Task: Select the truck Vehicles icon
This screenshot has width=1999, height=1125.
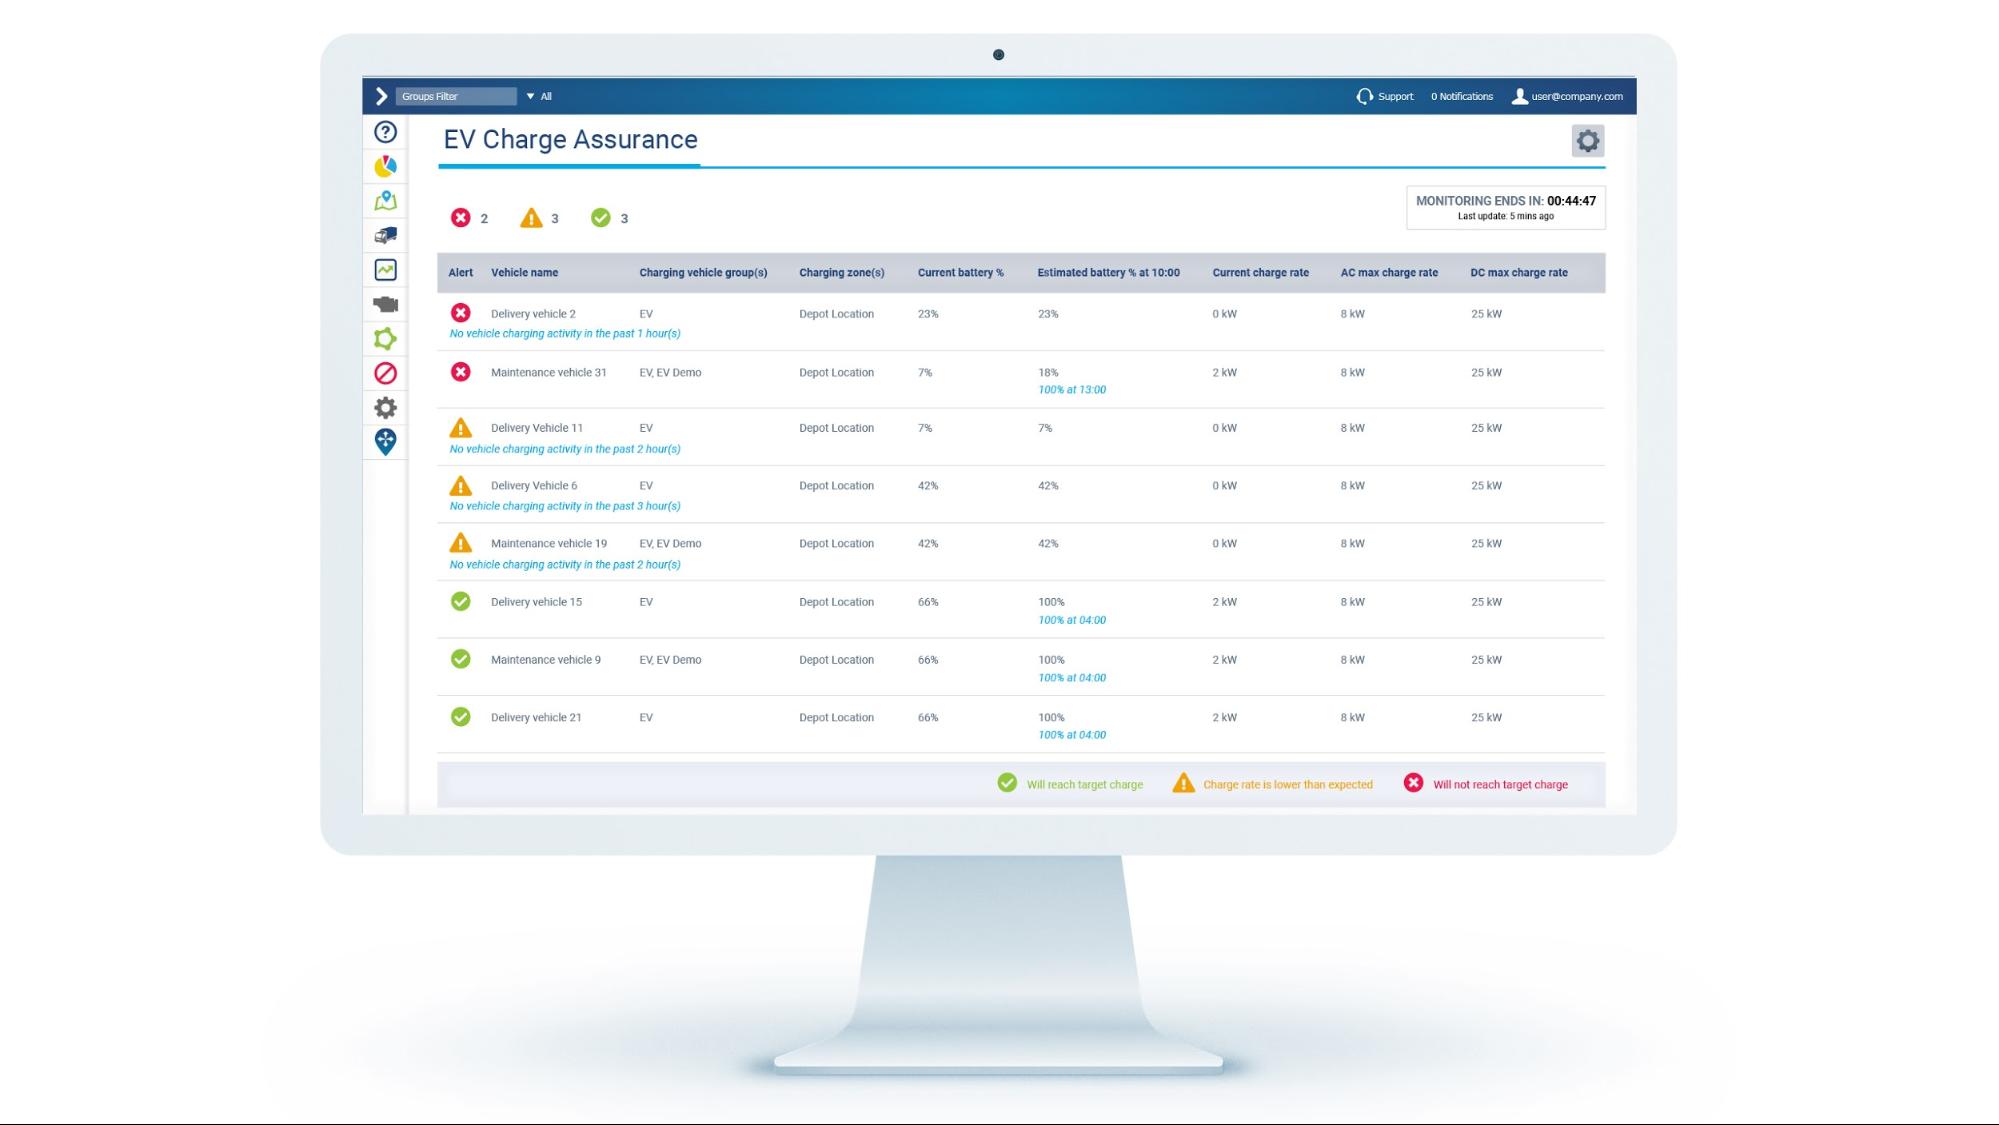Action: (x=385, y=235)
